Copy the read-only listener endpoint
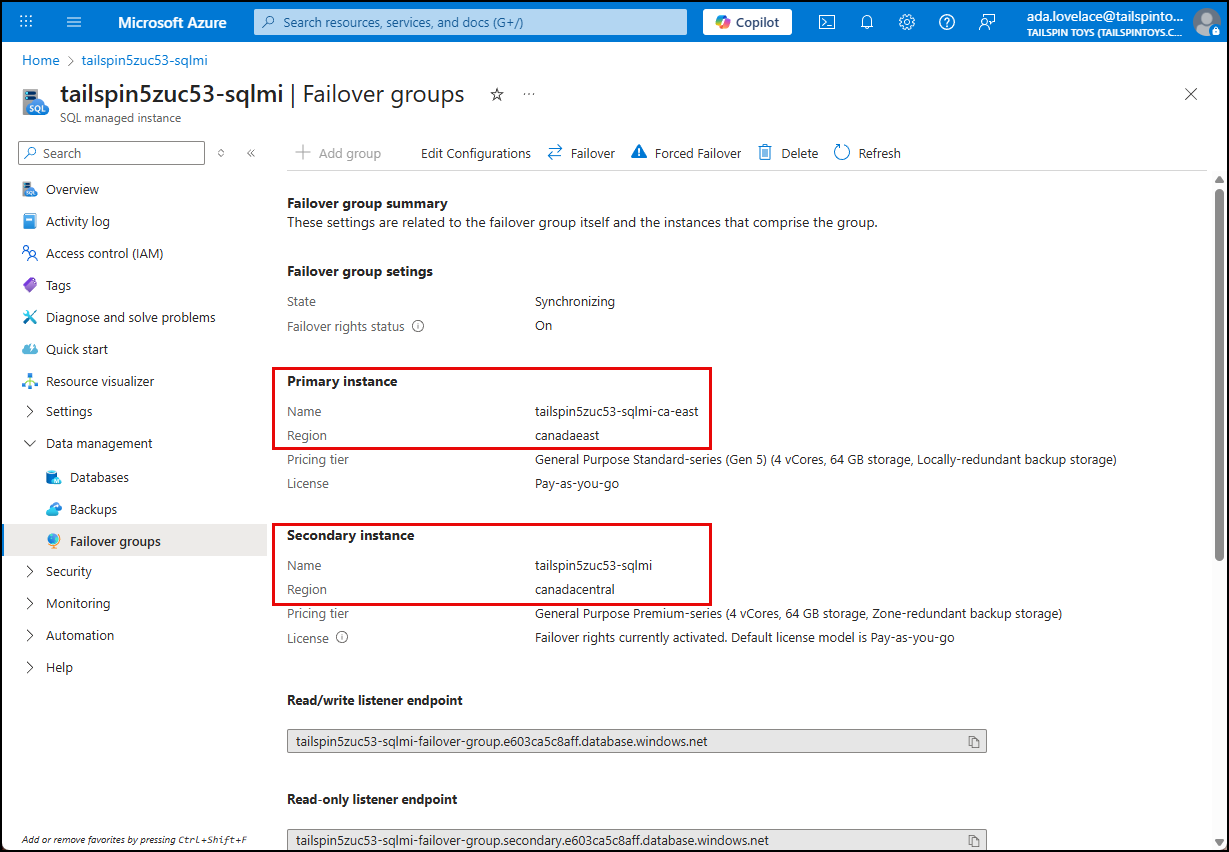Viewport: 1229px width, 852px height. (x=974, y=840)
